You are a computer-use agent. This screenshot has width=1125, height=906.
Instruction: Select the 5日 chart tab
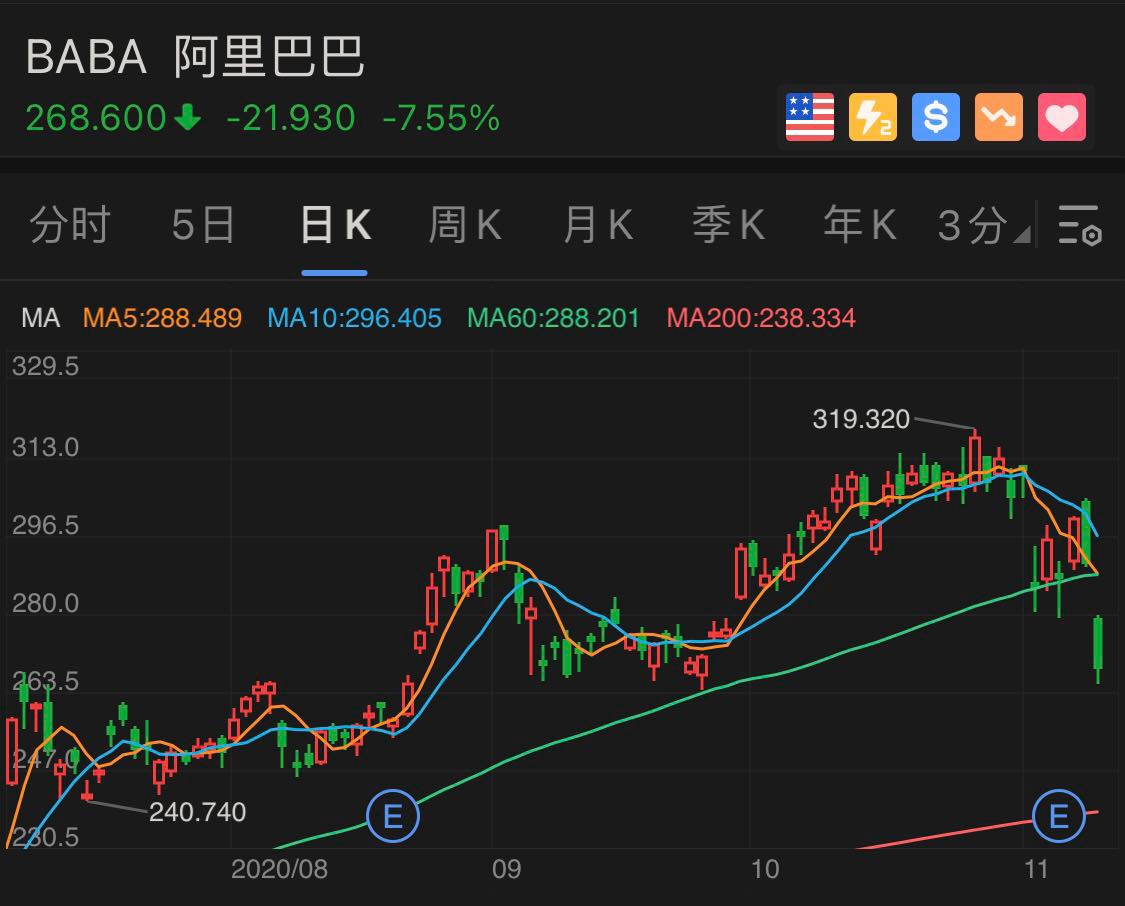tap(203, 226)
